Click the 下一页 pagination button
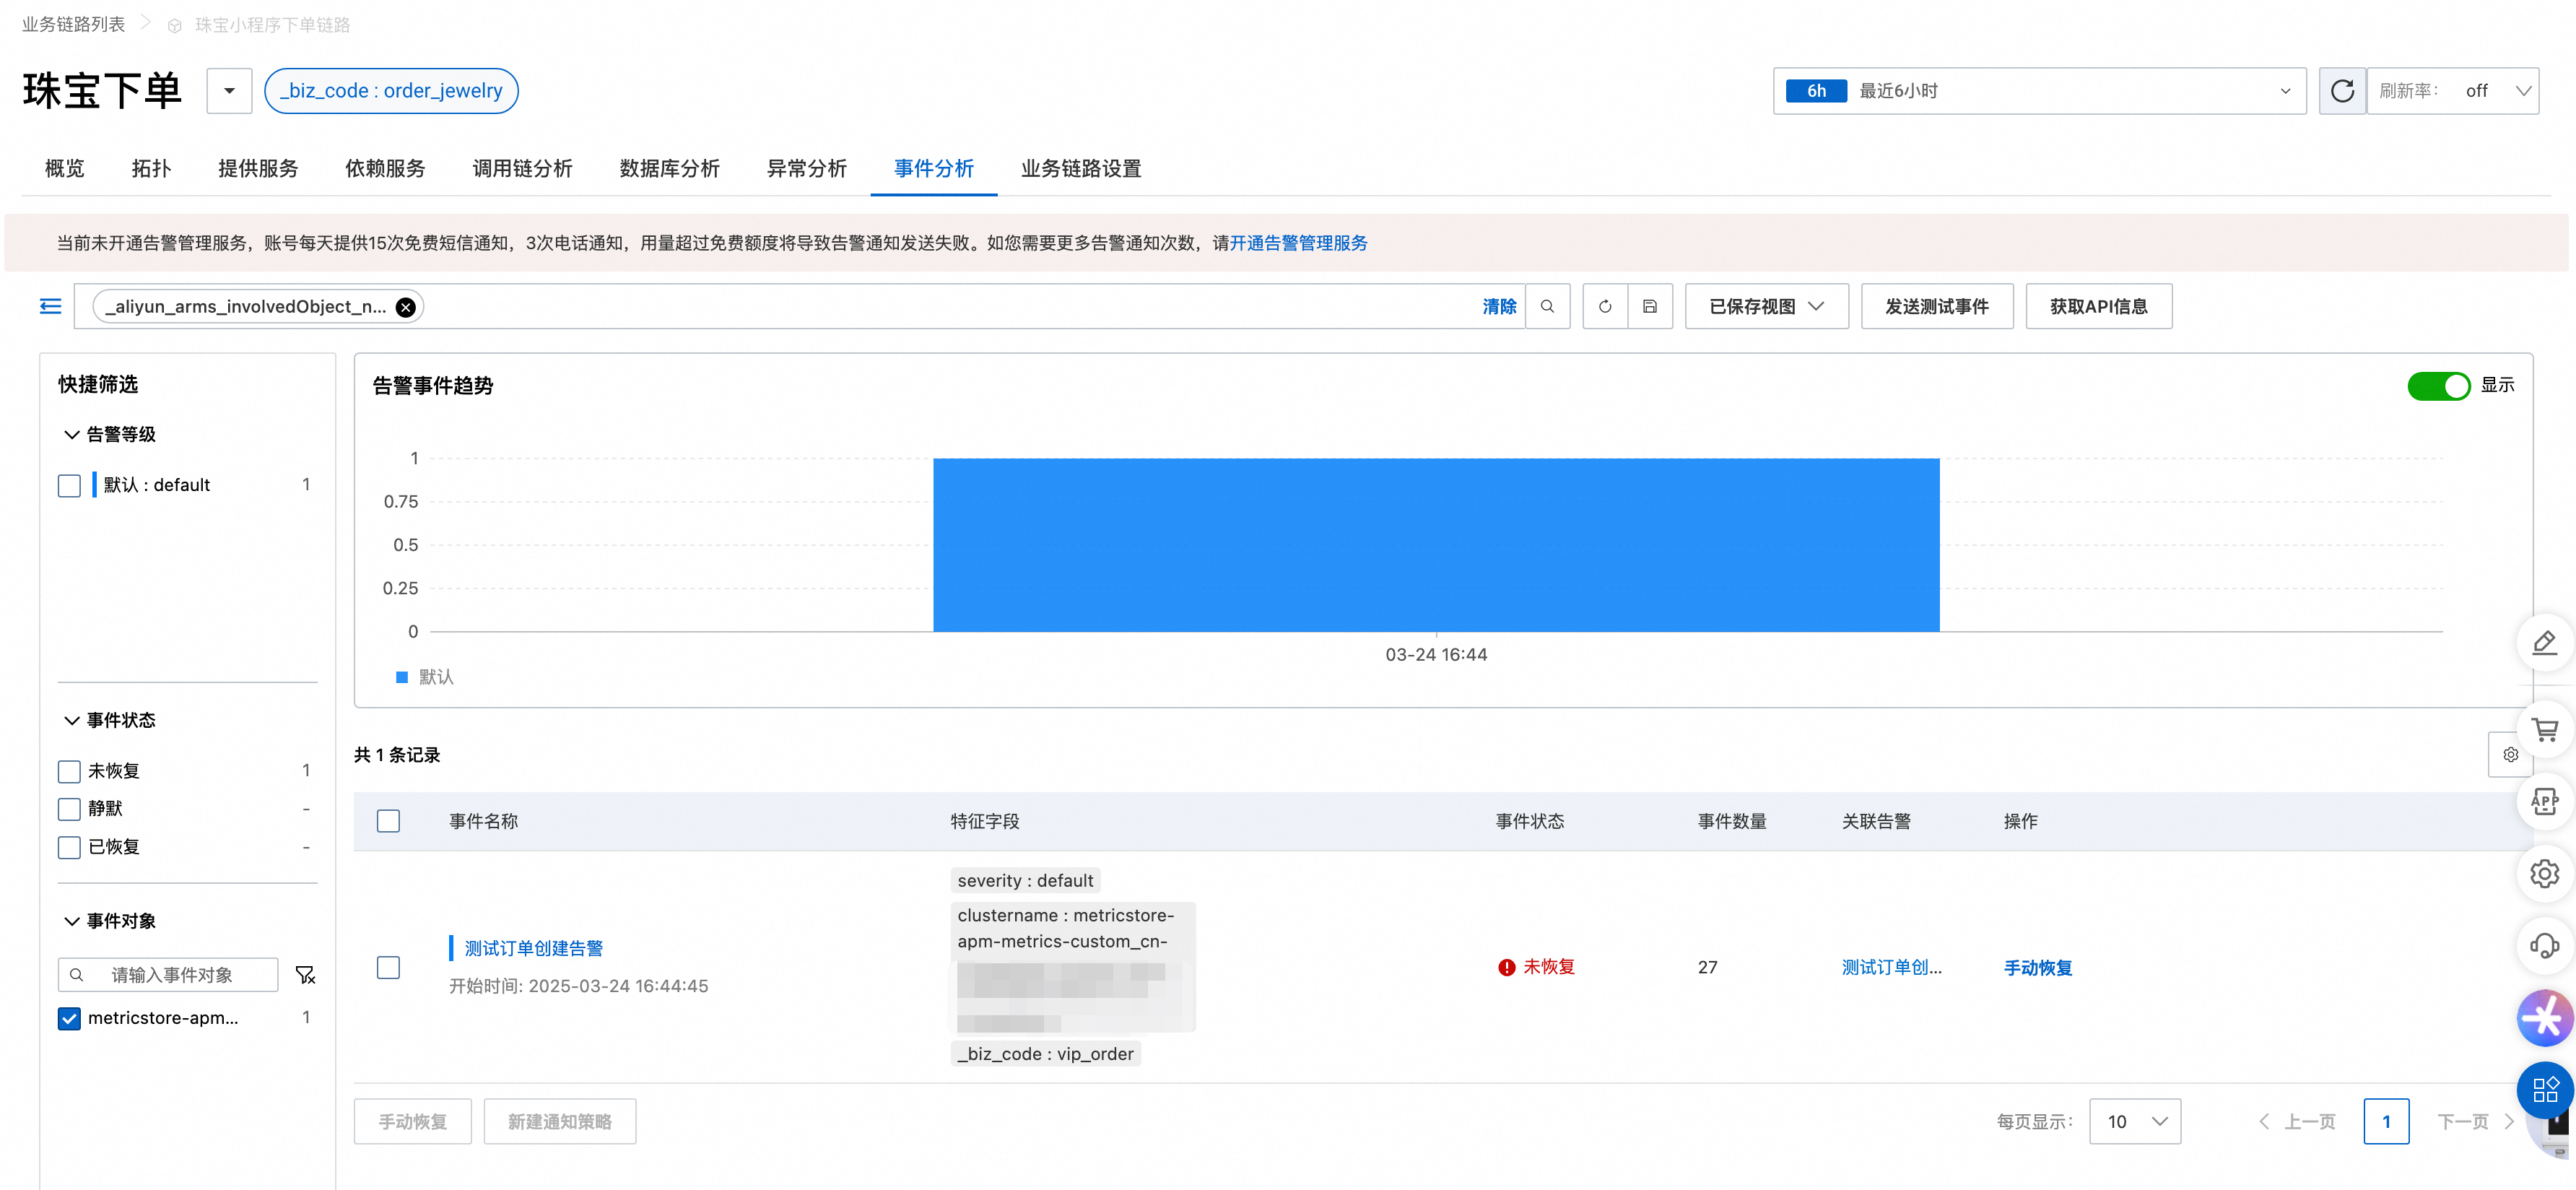This screenshot has height=1190, width=2576. pyautogui.click(x=2474, y=1121)
